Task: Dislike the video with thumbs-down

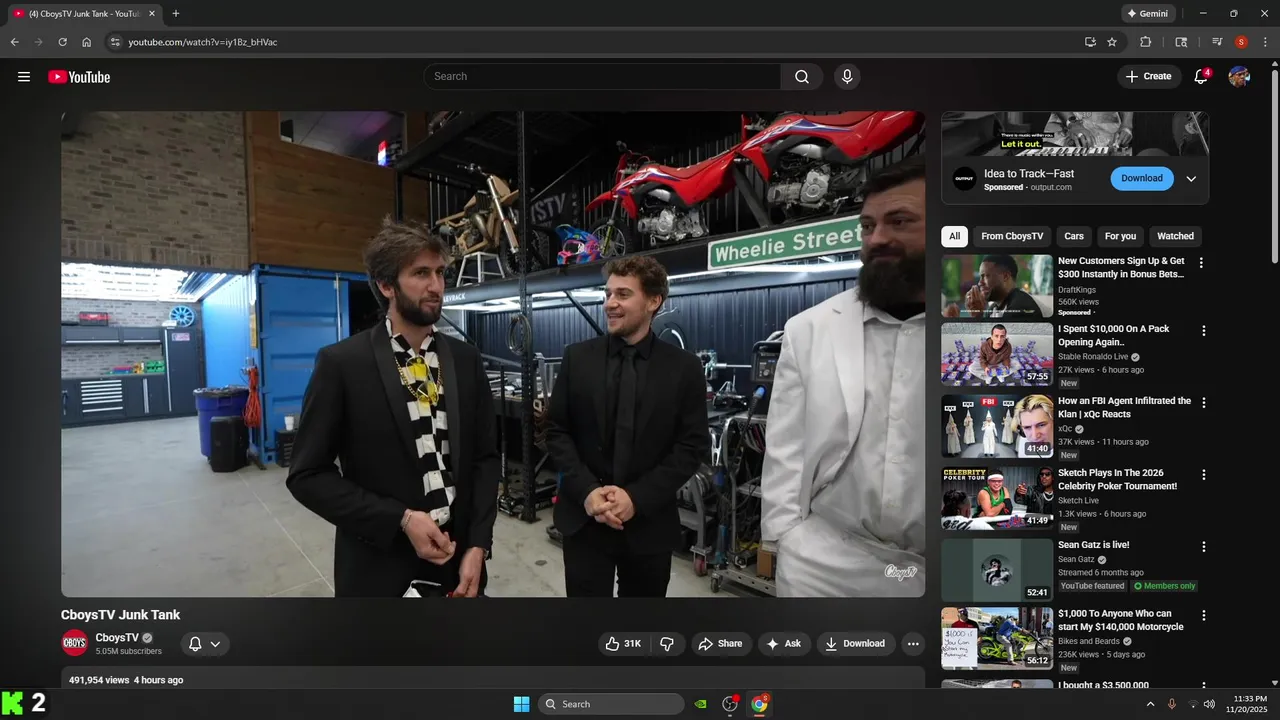Action: pyautogui.click(x=667, y=644)
